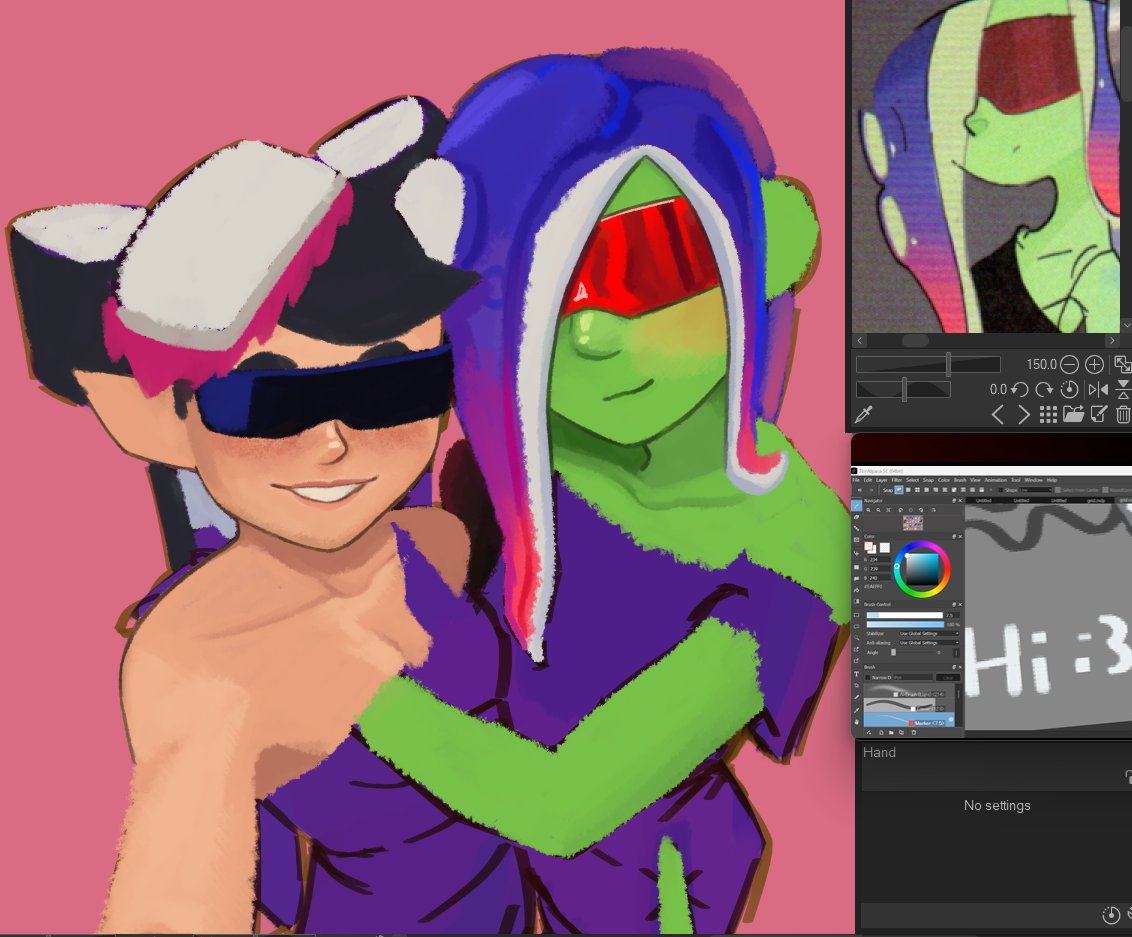Click highlighted Snap Off icon in FireAlpaca
Viewport: 1132px width, 937px height.
[x=899, y=489]
